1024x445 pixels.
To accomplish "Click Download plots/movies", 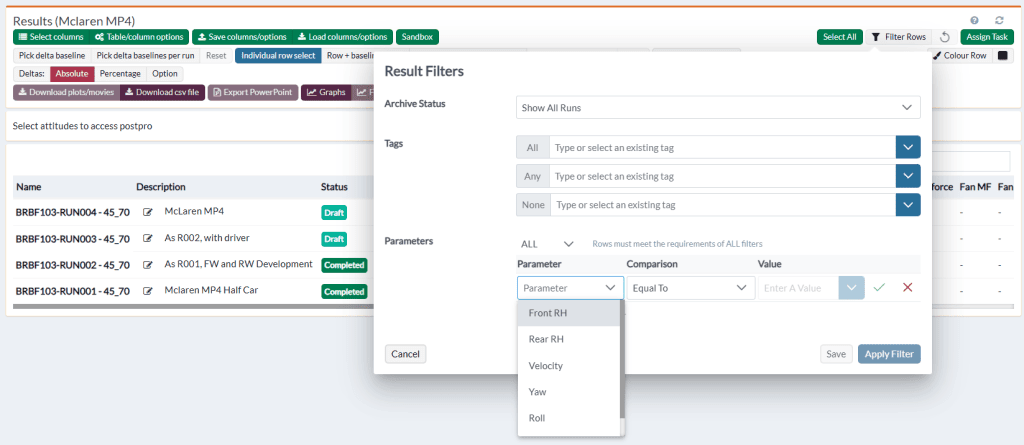I will (x=67, y=92).
